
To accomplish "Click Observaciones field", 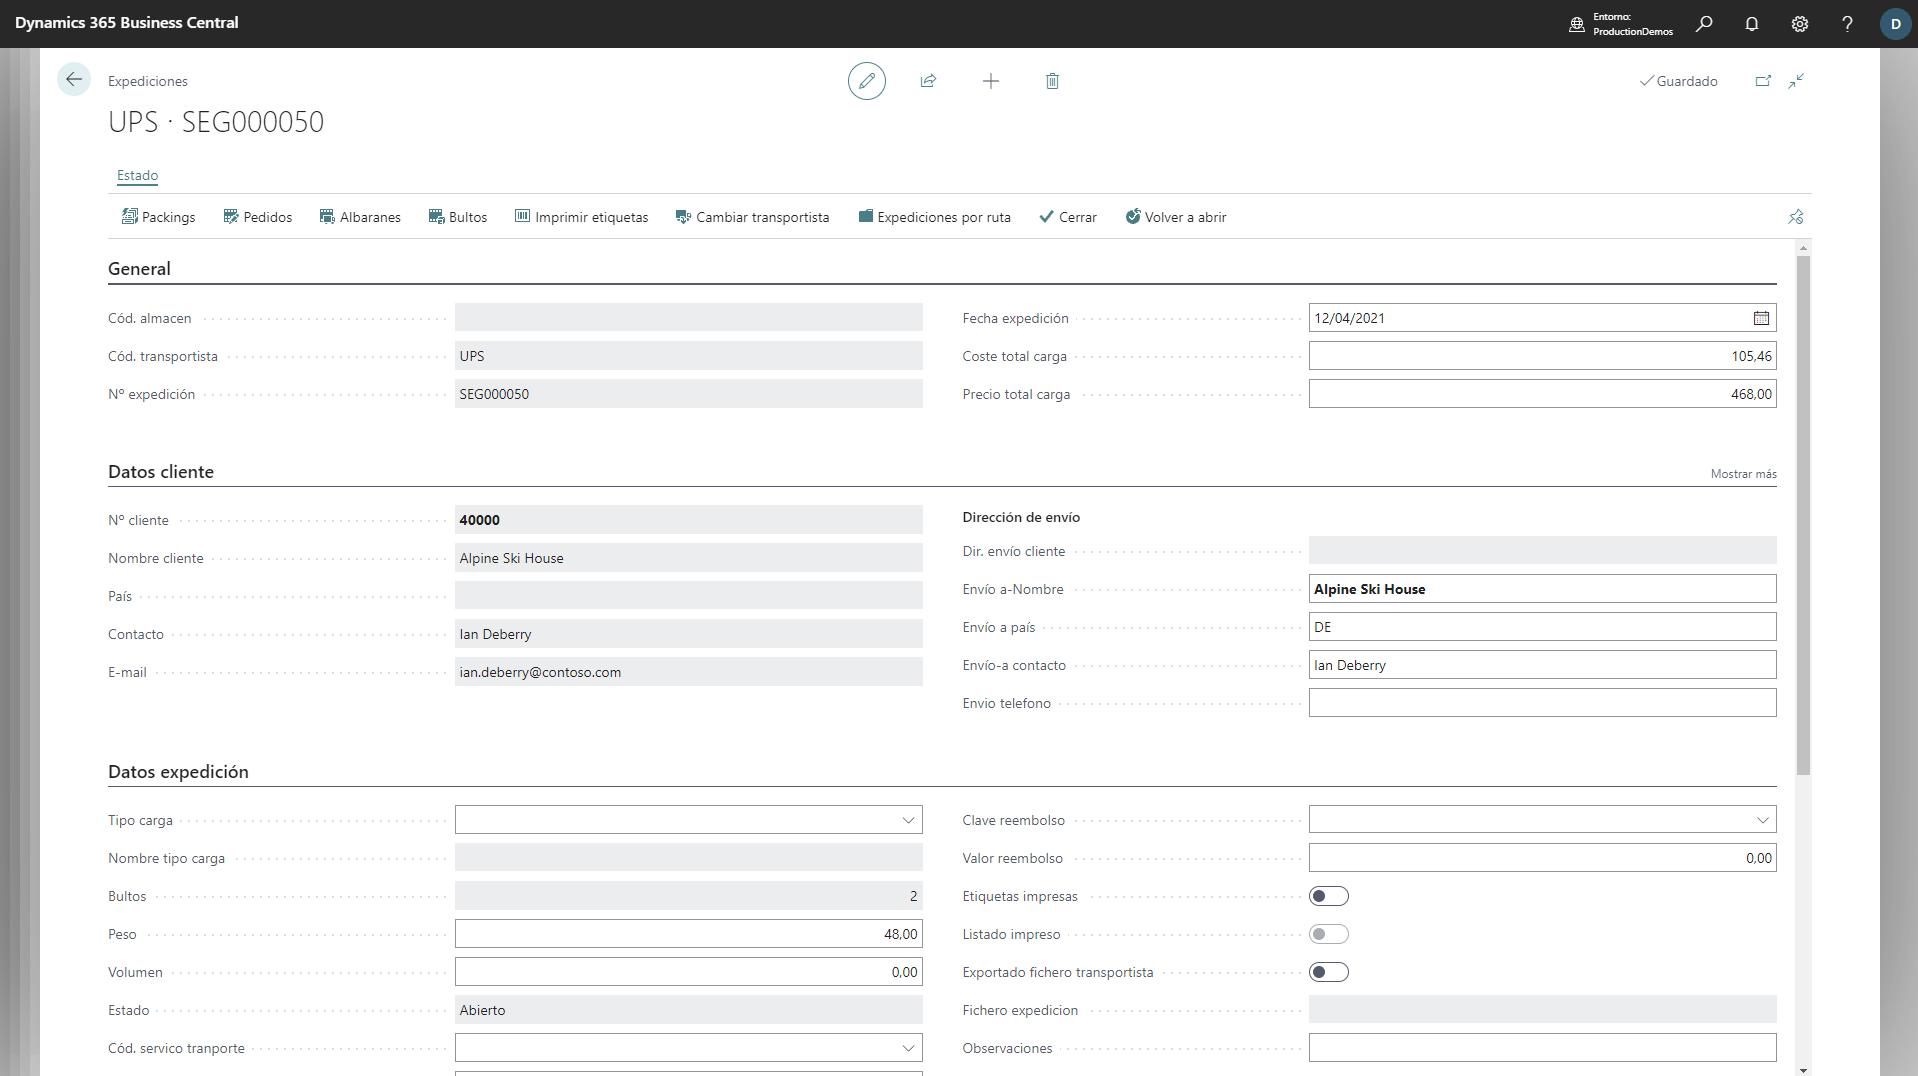I will point(1542,1048).
